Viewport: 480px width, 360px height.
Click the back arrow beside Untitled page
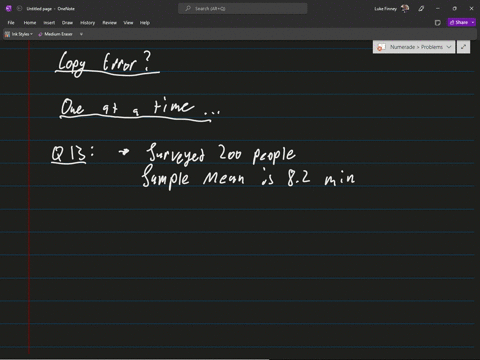(x=19, y=9)
